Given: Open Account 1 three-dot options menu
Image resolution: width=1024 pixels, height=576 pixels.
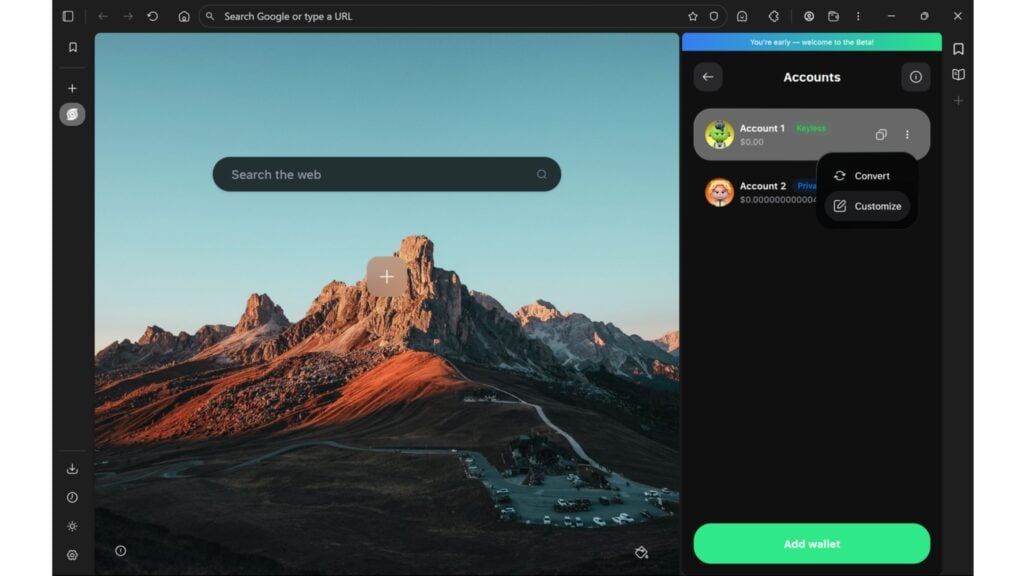Looking at the screenshot, I should click(907, 135).
